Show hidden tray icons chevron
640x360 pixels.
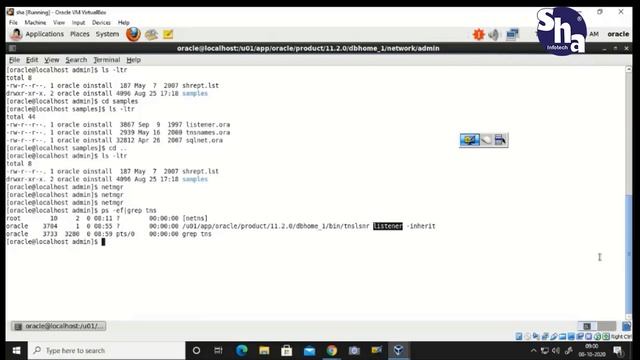tap(533, 350)
